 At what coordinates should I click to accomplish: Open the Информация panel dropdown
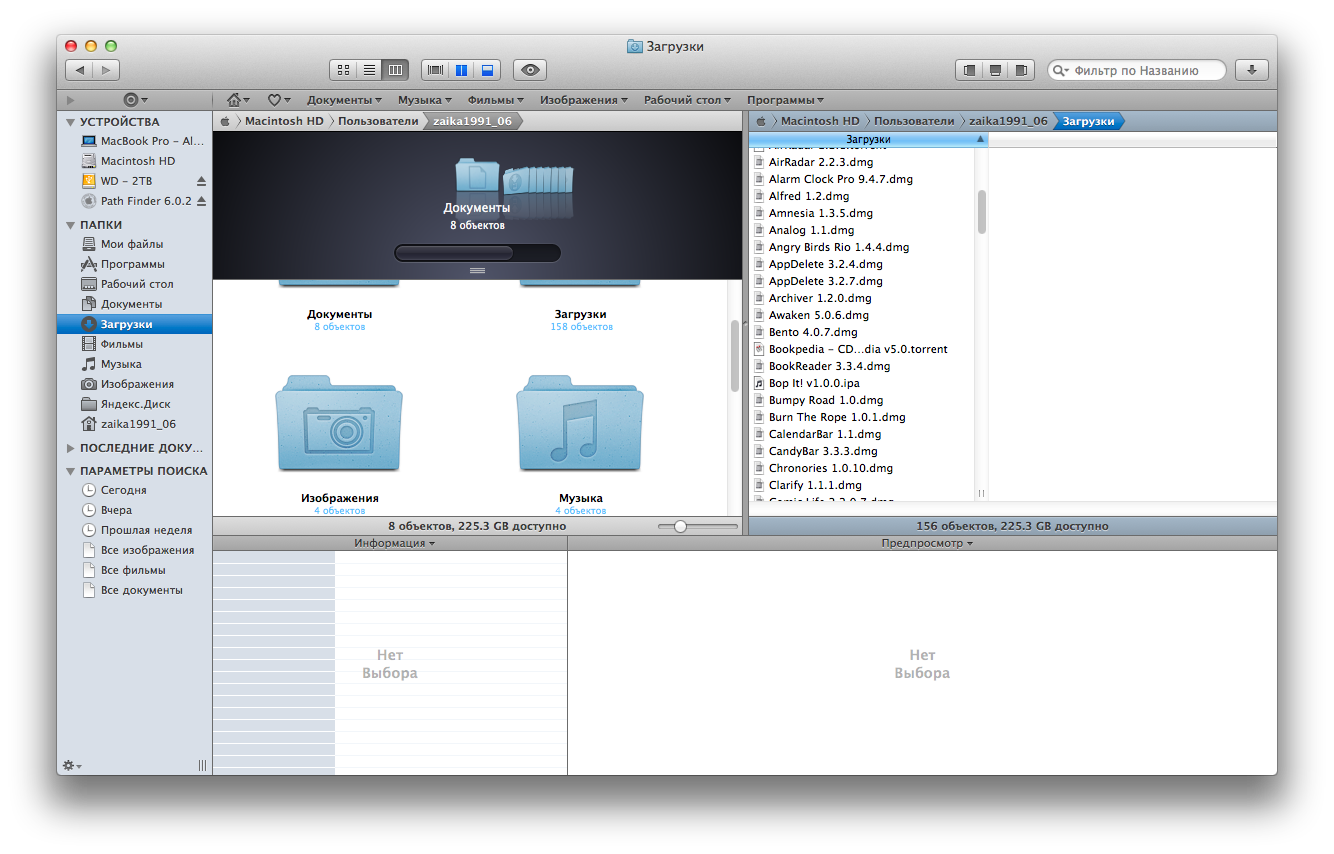click(x=394, y=544)
